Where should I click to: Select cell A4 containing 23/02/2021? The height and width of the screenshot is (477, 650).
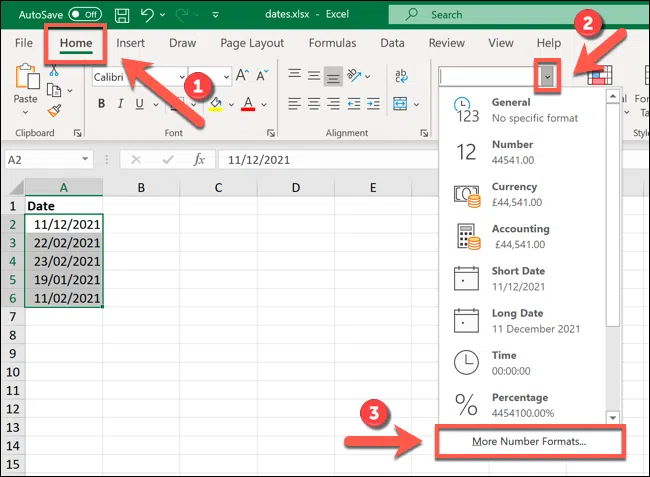tap(65, 261)
